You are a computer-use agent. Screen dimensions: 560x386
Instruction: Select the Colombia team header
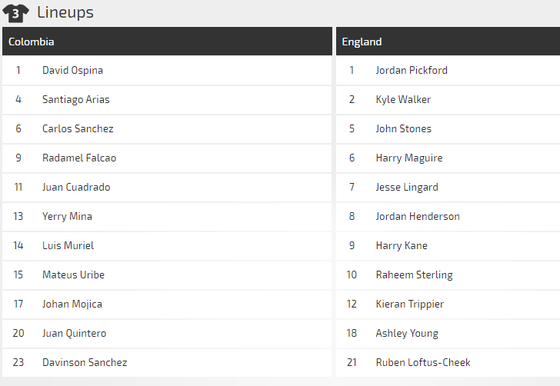[x=167, y=41]
